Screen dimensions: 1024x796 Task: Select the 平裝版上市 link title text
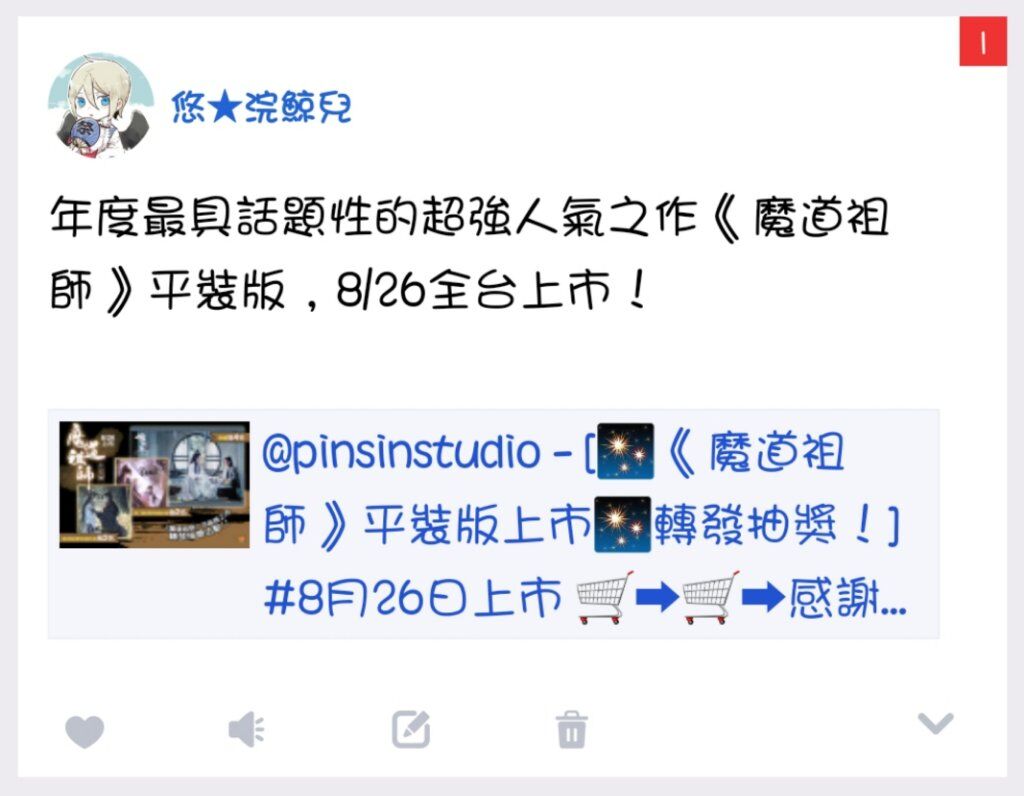477,525
